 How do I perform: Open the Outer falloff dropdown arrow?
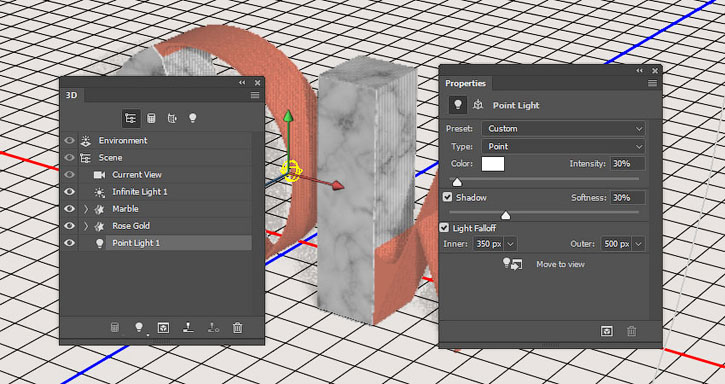(639, 244)
